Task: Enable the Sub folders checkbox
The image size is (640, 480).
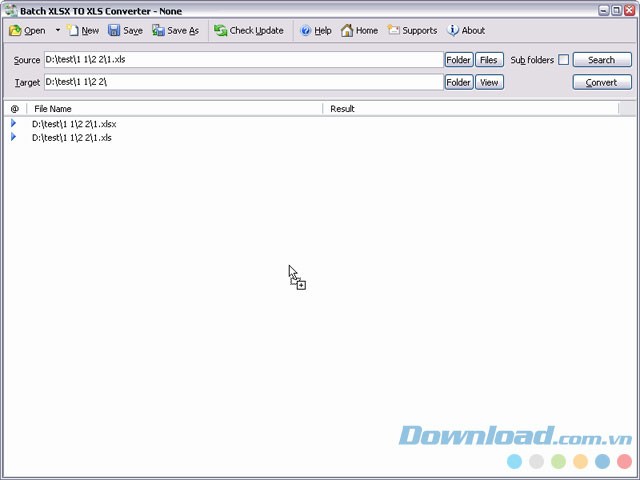Action: [x=563, y=60]
